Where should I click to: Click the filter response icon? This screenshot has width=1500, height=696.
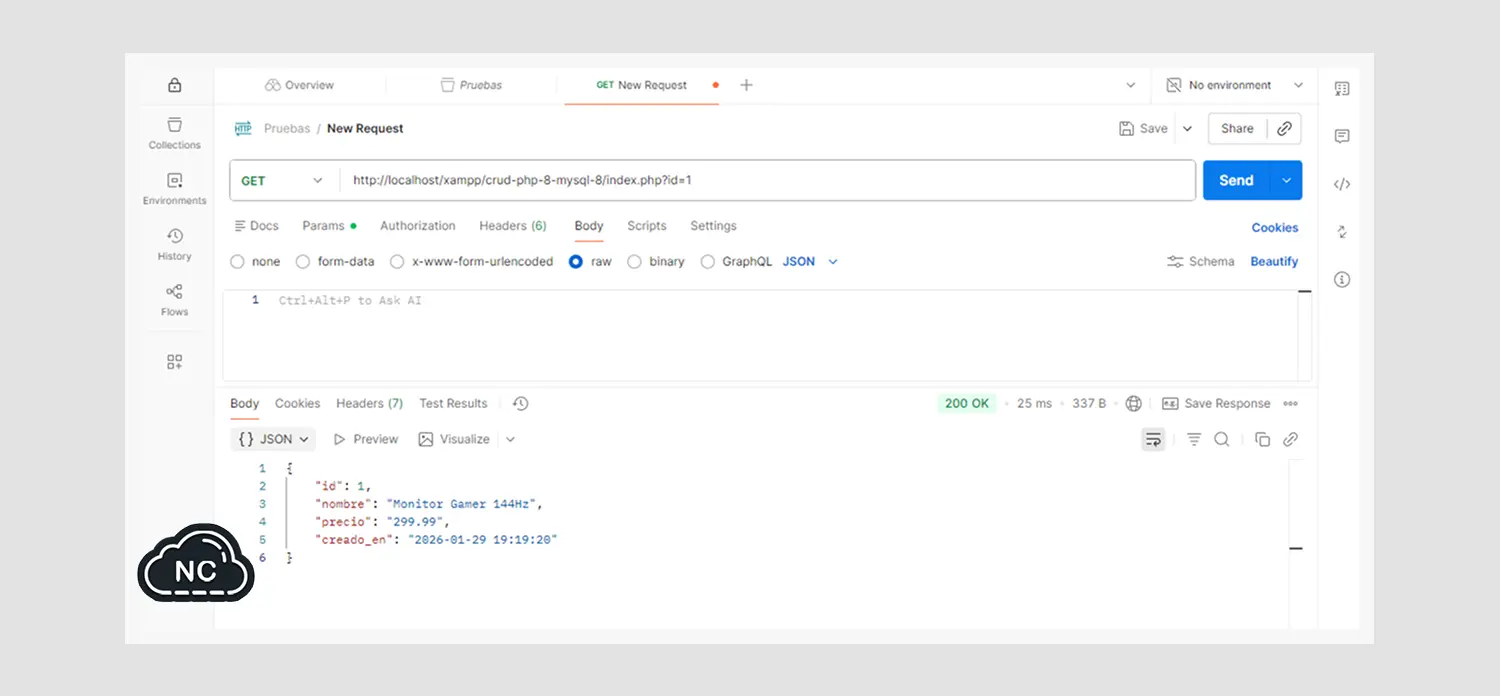pos(1194,439)
